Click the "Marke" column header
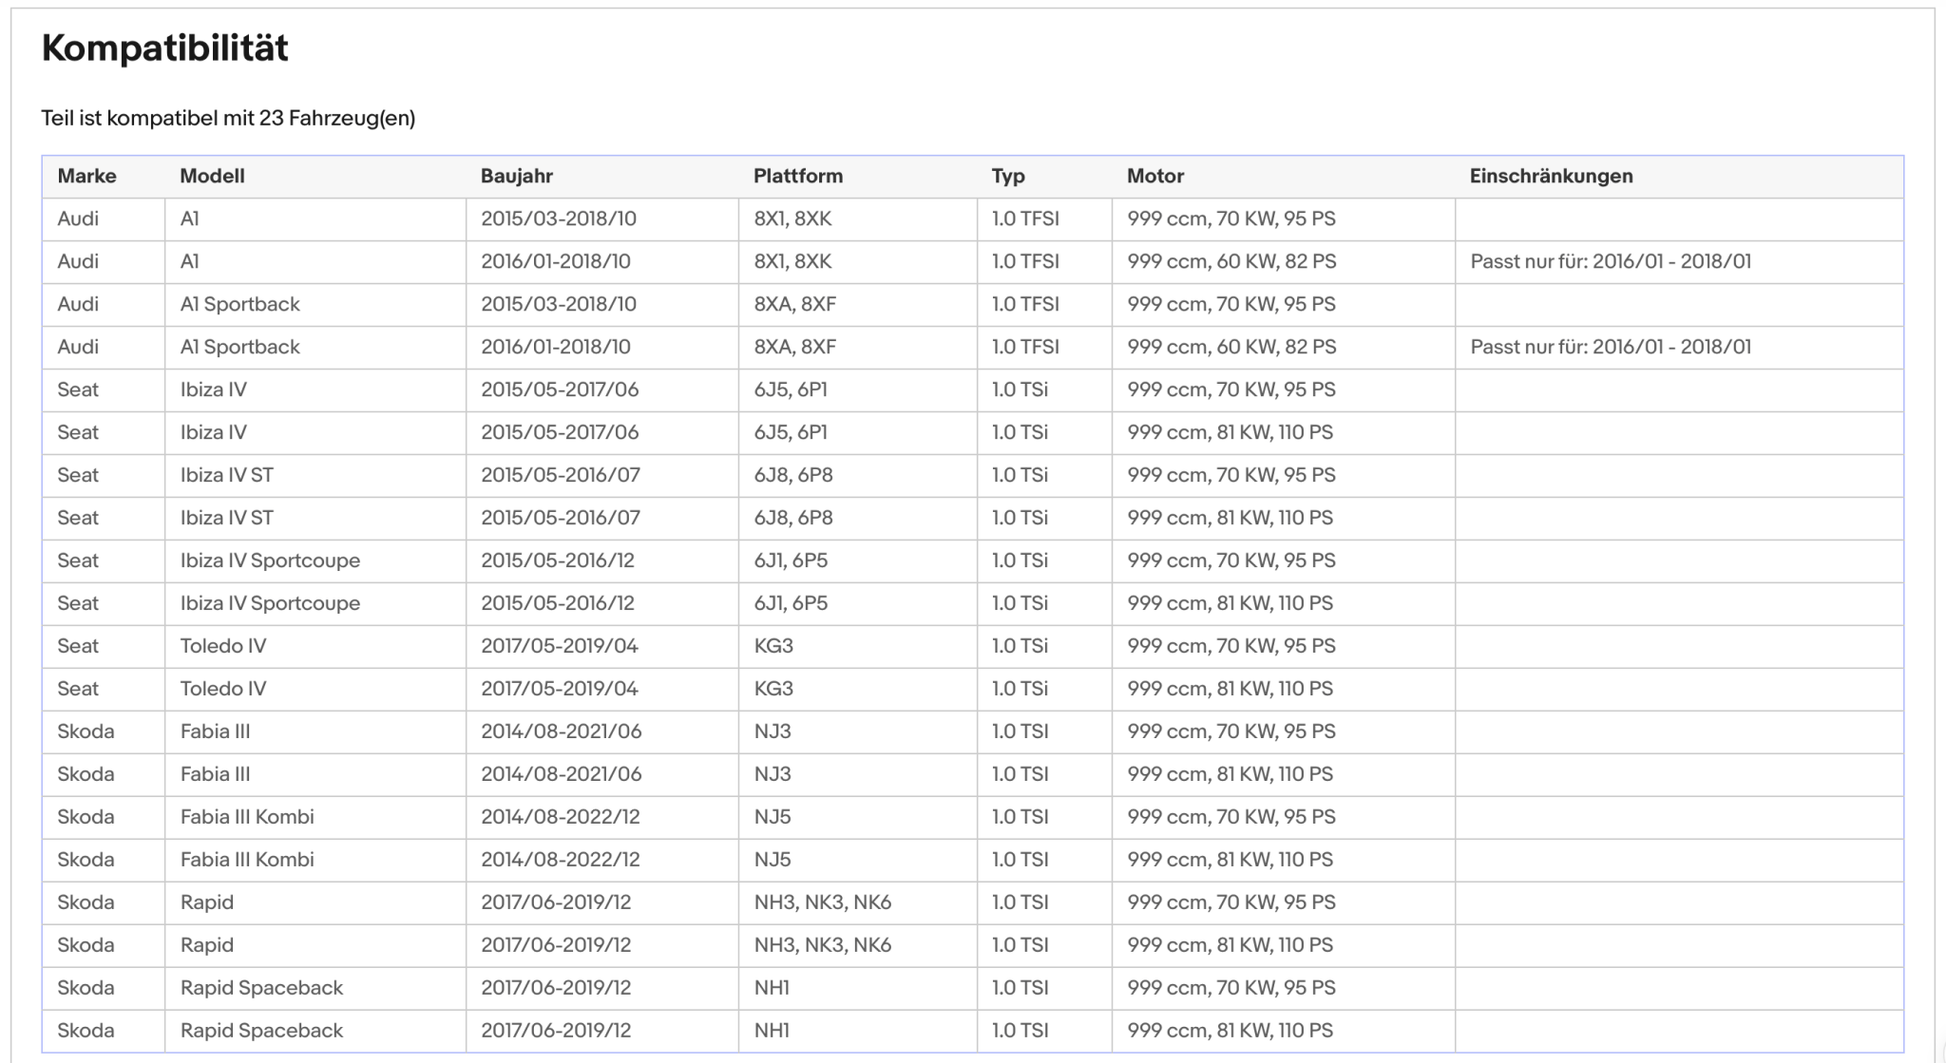The image size is (1946, 1063). click(x=86, y=176)
